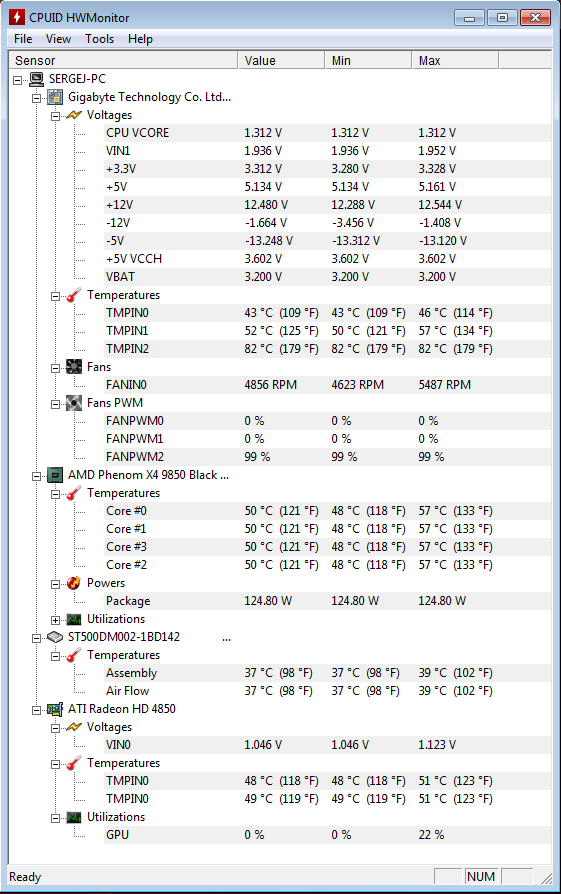Click the NUM status bar indicator
This screenshot has height=894, width=561.
click(x=481, y=876)
